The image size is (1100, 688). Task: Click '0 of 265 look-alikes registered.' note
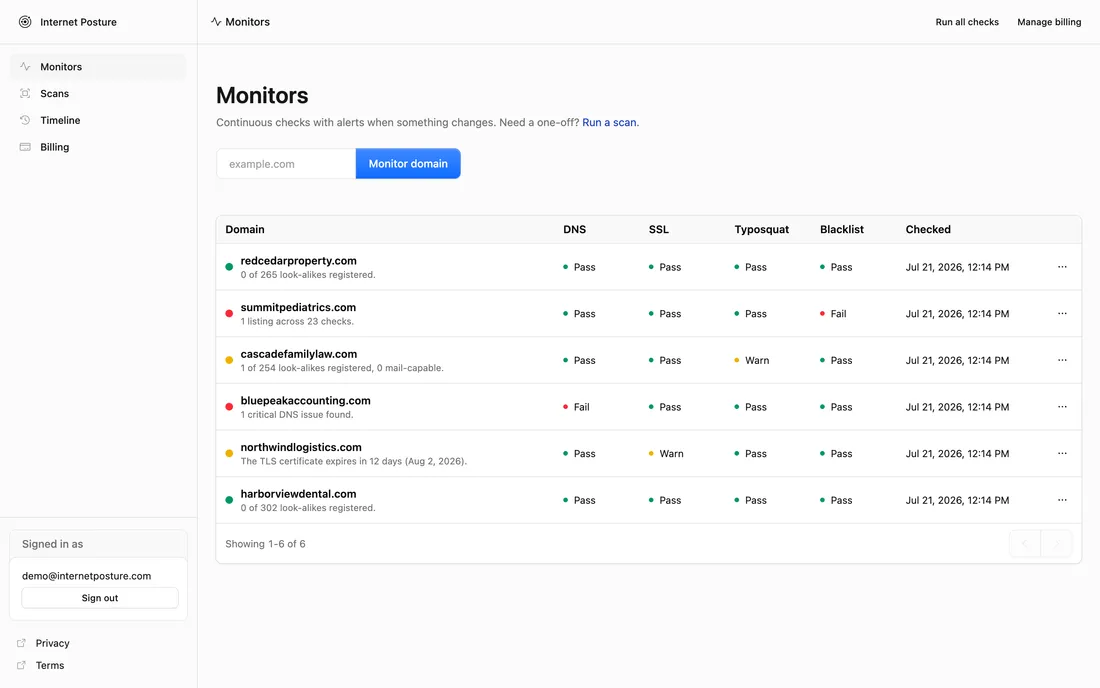308,275
